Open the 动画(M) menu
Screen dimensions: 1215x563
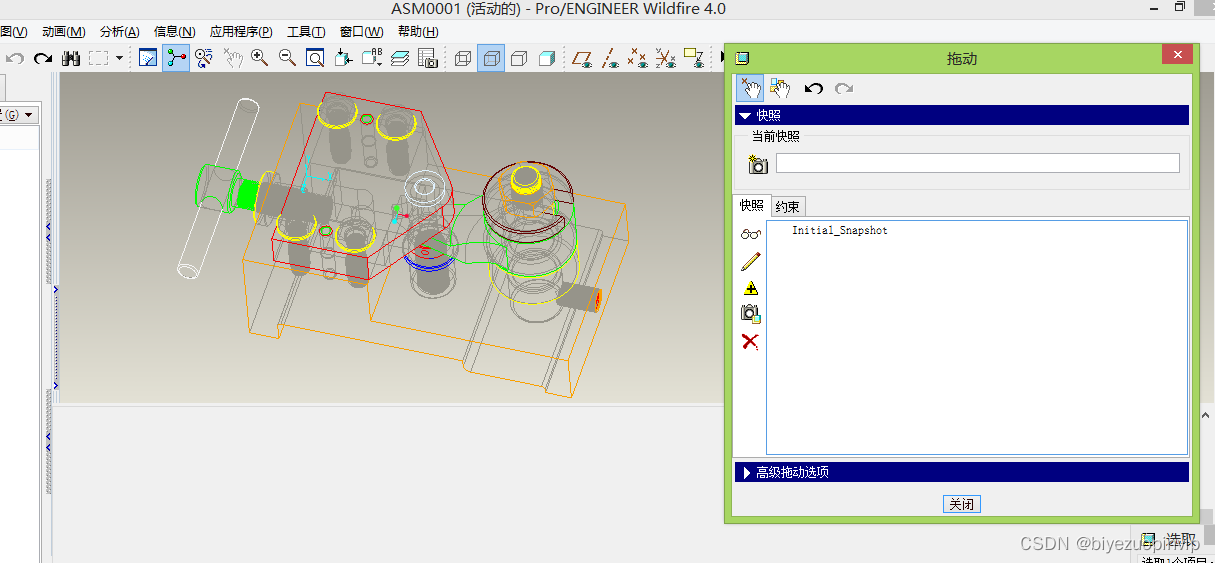63,32
